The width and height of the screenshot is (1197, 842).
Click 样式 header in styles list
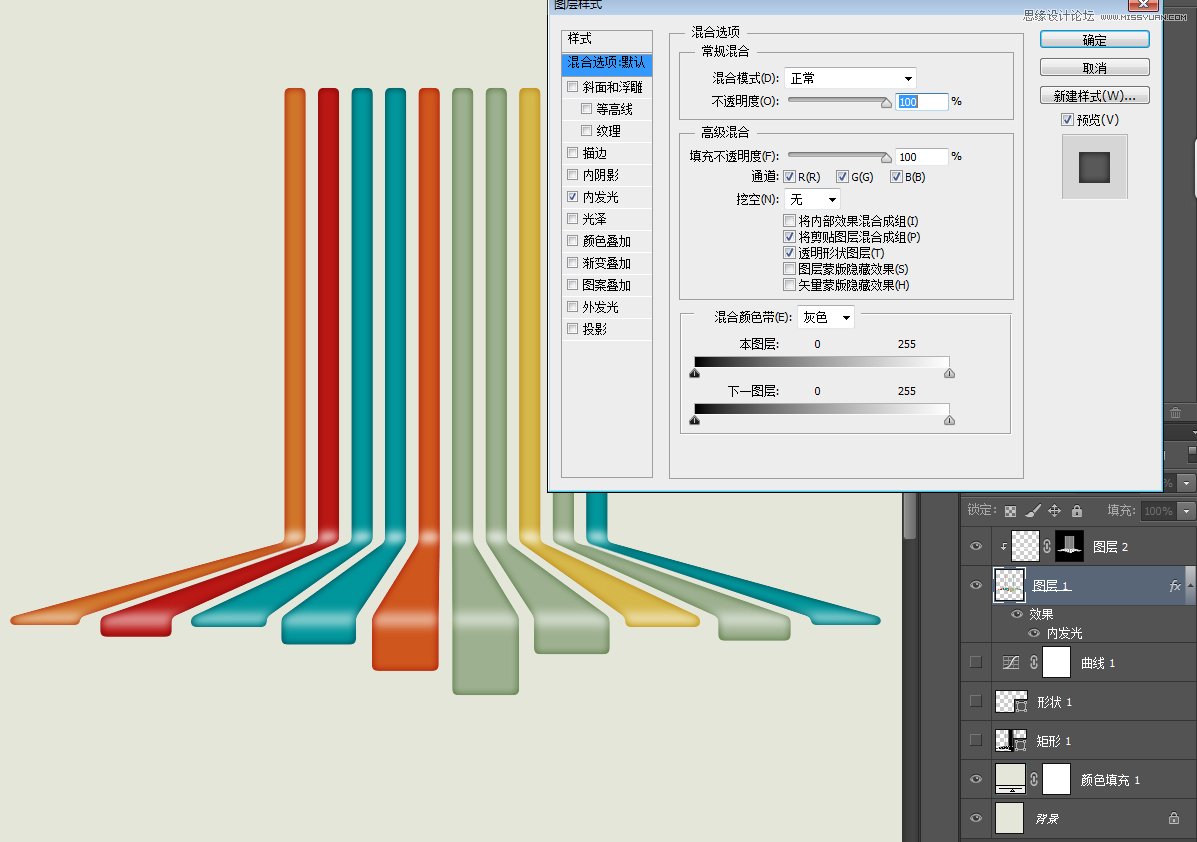[607, 39]
